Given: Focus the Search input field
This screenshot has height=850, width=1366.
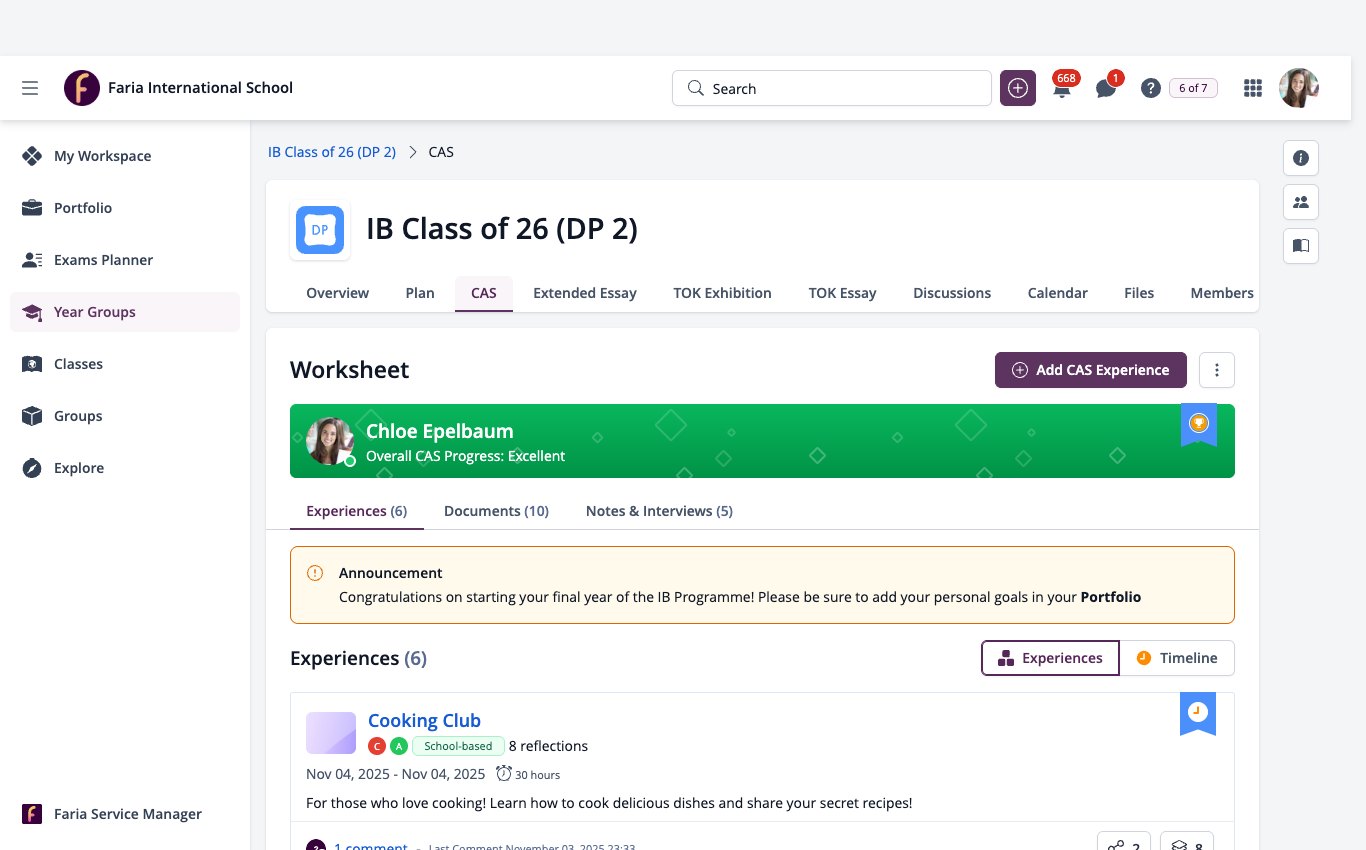Looking at the screenshot, I should [x=832, y=88].
